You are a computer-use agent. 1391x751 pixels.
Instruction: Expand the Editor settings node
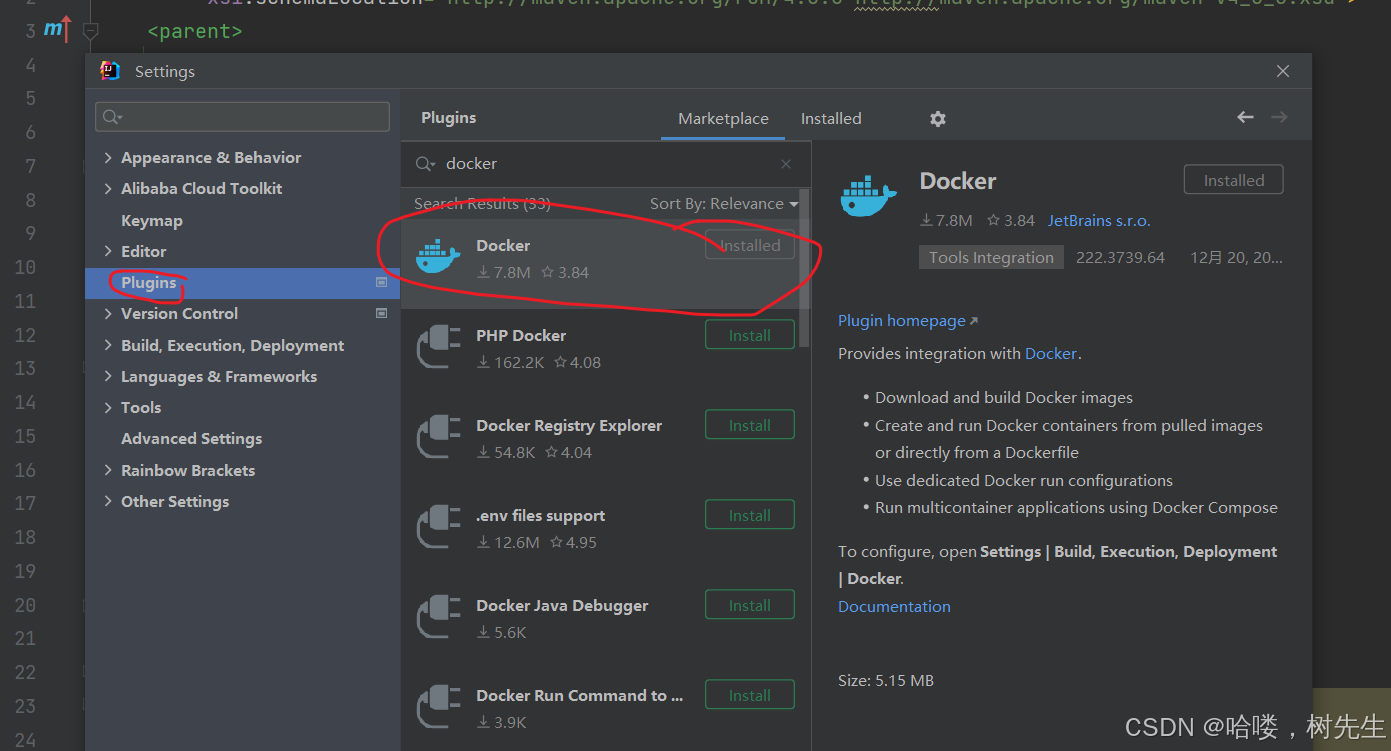click(x=108, y=252)
